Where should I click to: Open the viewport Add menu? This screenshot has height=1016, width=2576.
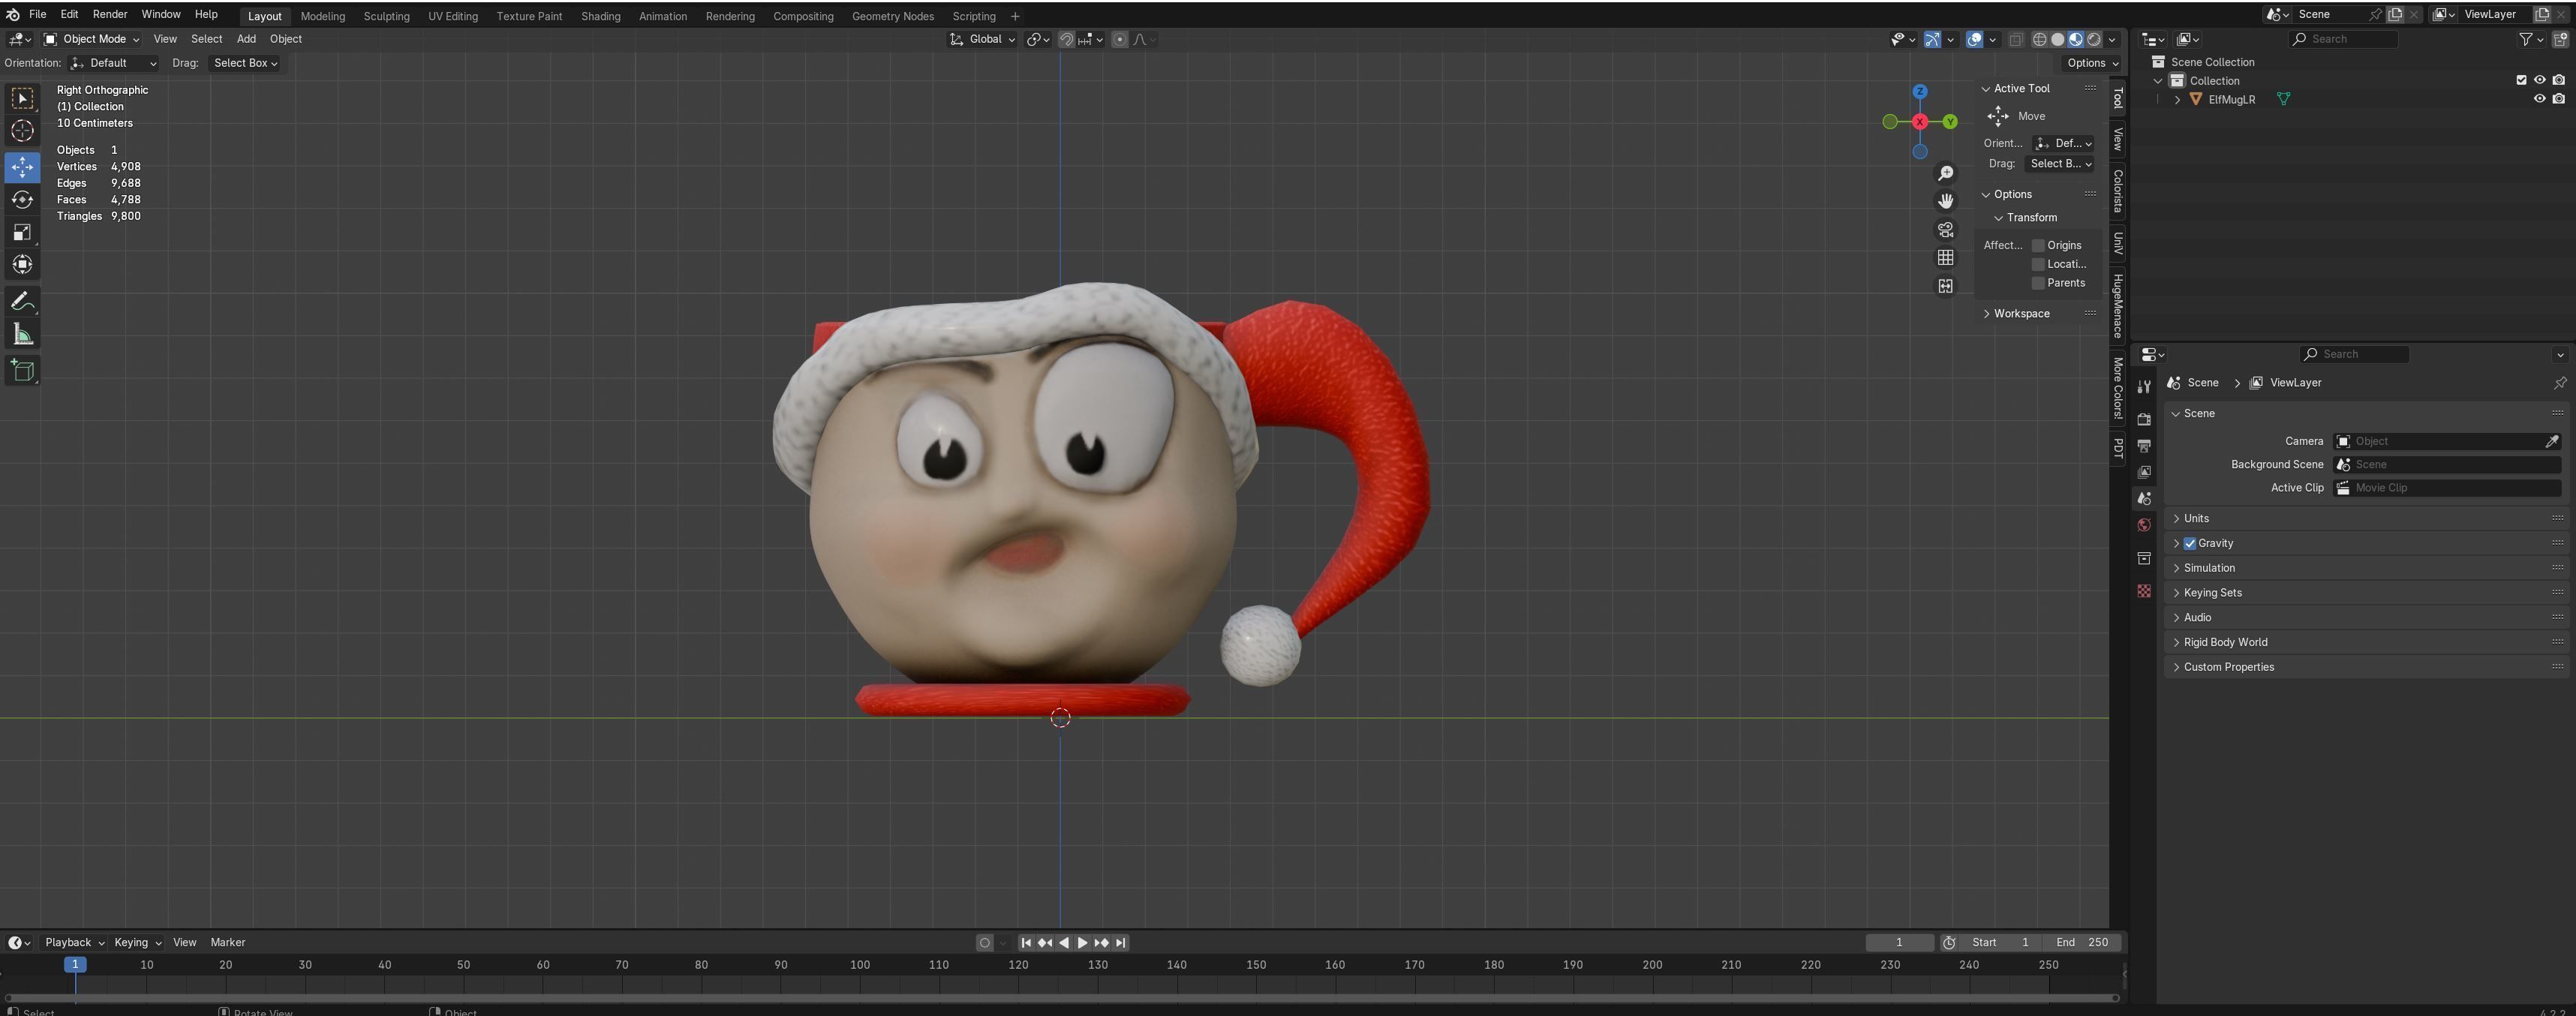246,39
